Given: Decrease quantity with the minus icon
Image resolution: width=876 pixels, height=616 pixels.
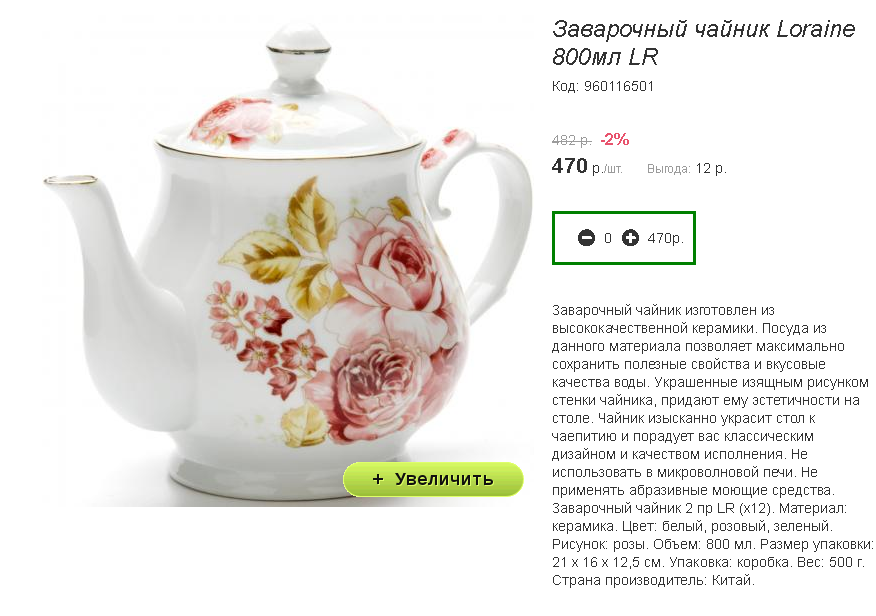Looking at the screenshot, I should 586,238.
